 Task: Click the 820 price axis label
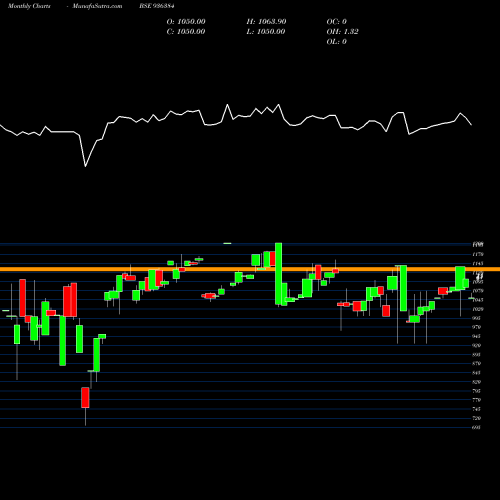[x=477, y=382]
